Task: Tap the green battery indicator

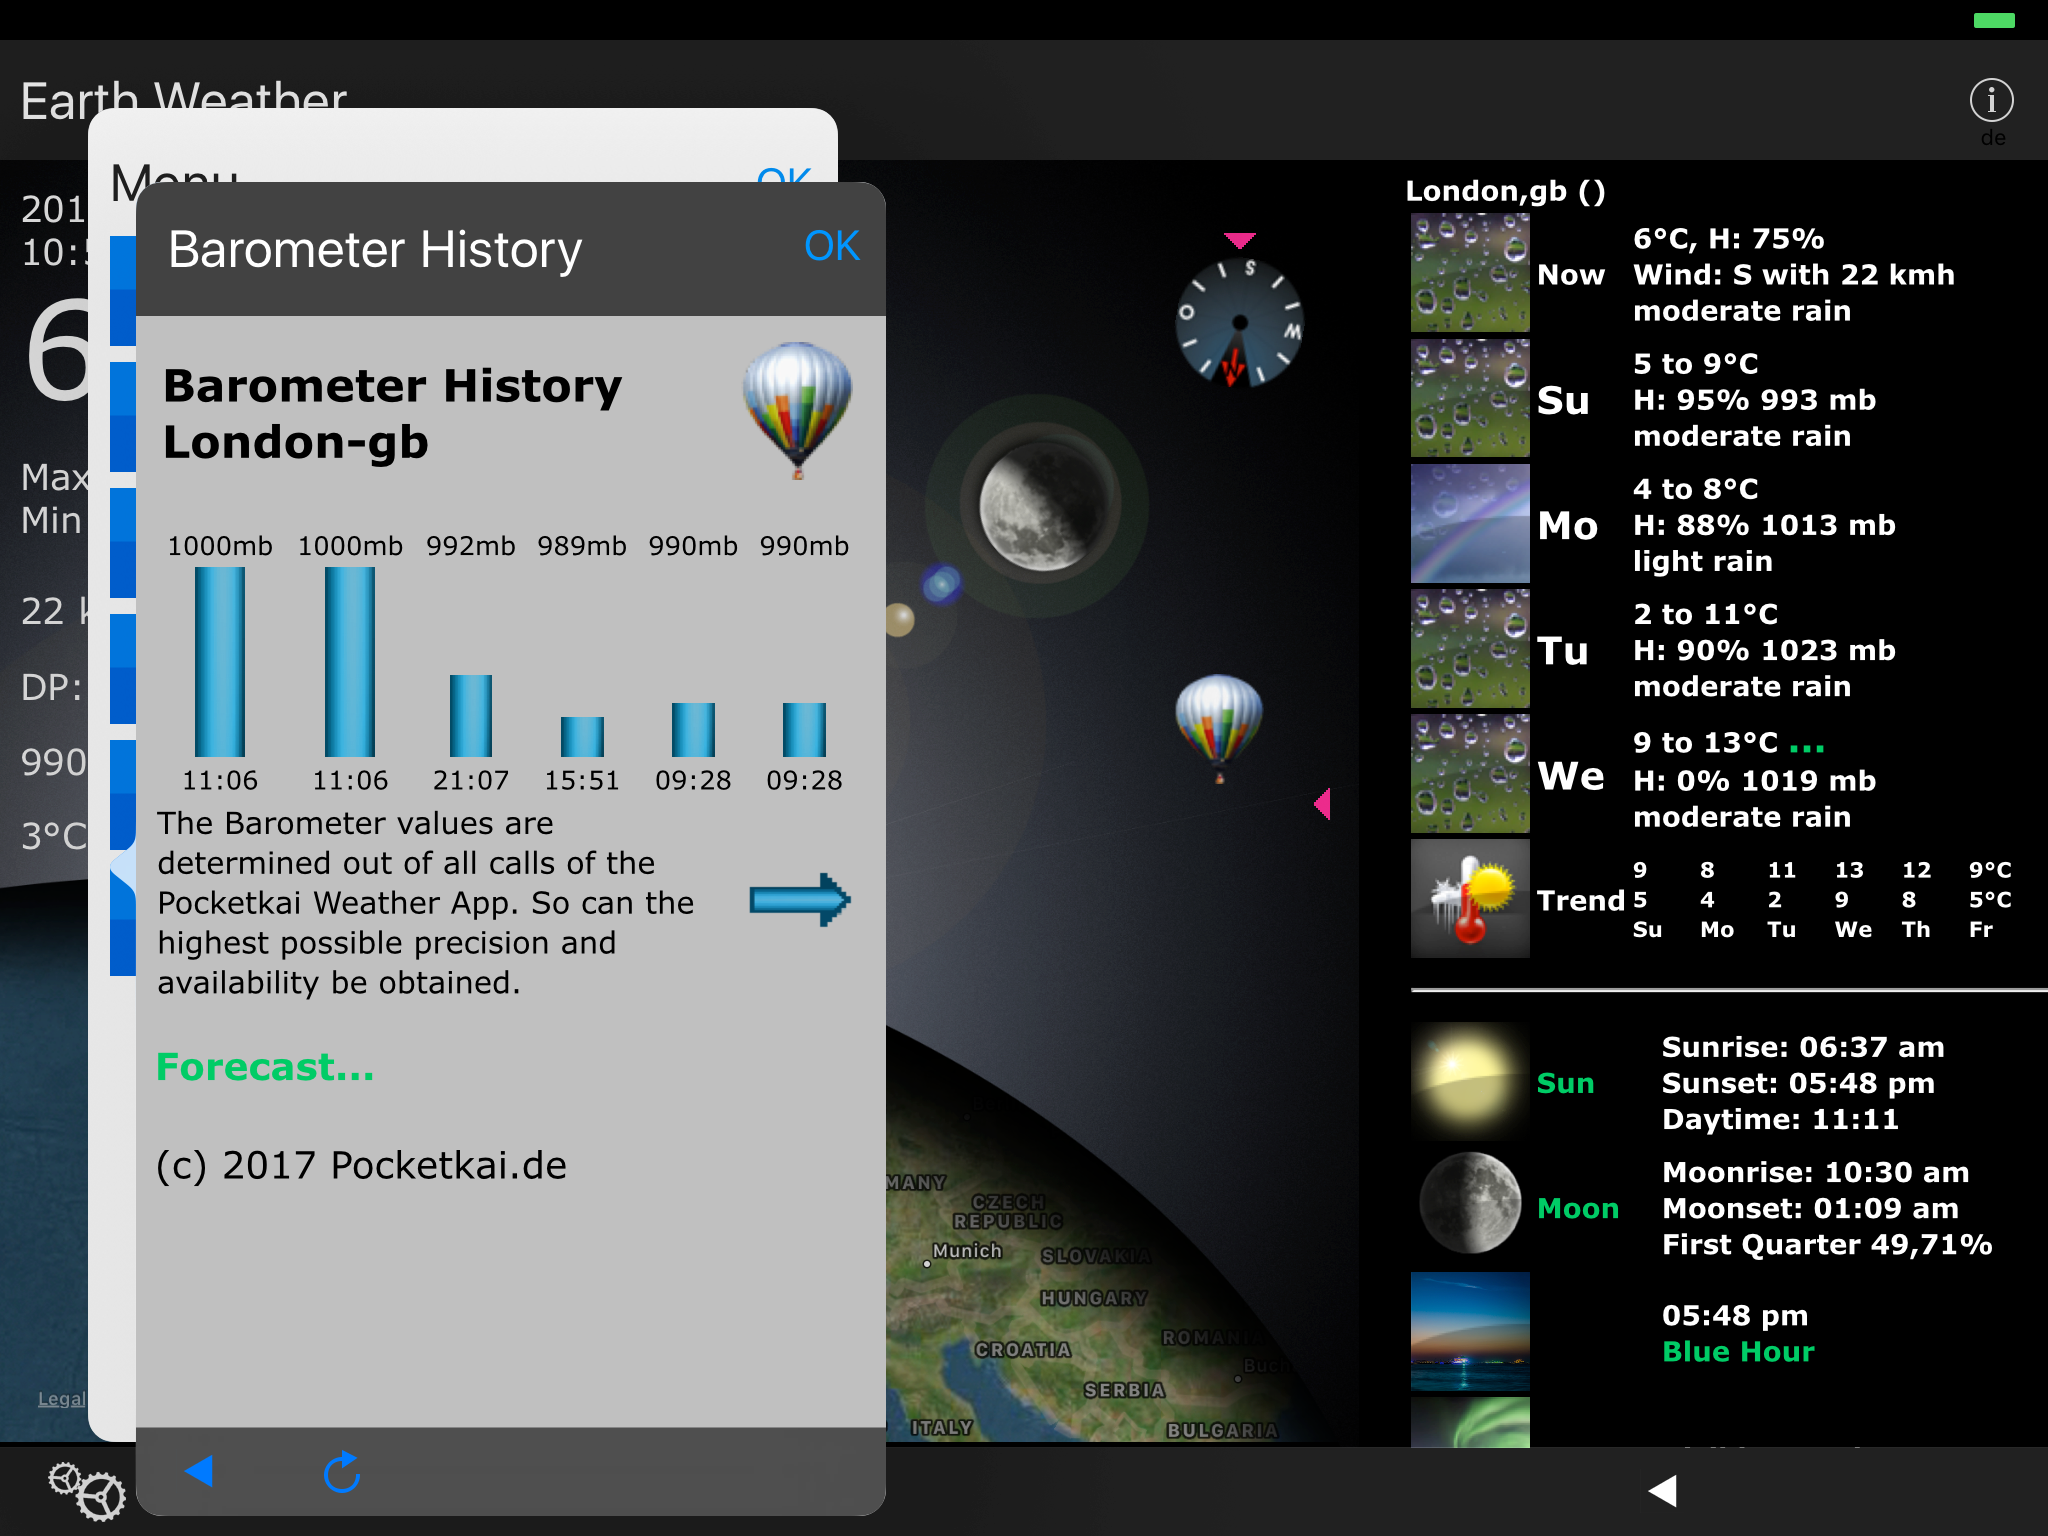Action: point(1994,20)
